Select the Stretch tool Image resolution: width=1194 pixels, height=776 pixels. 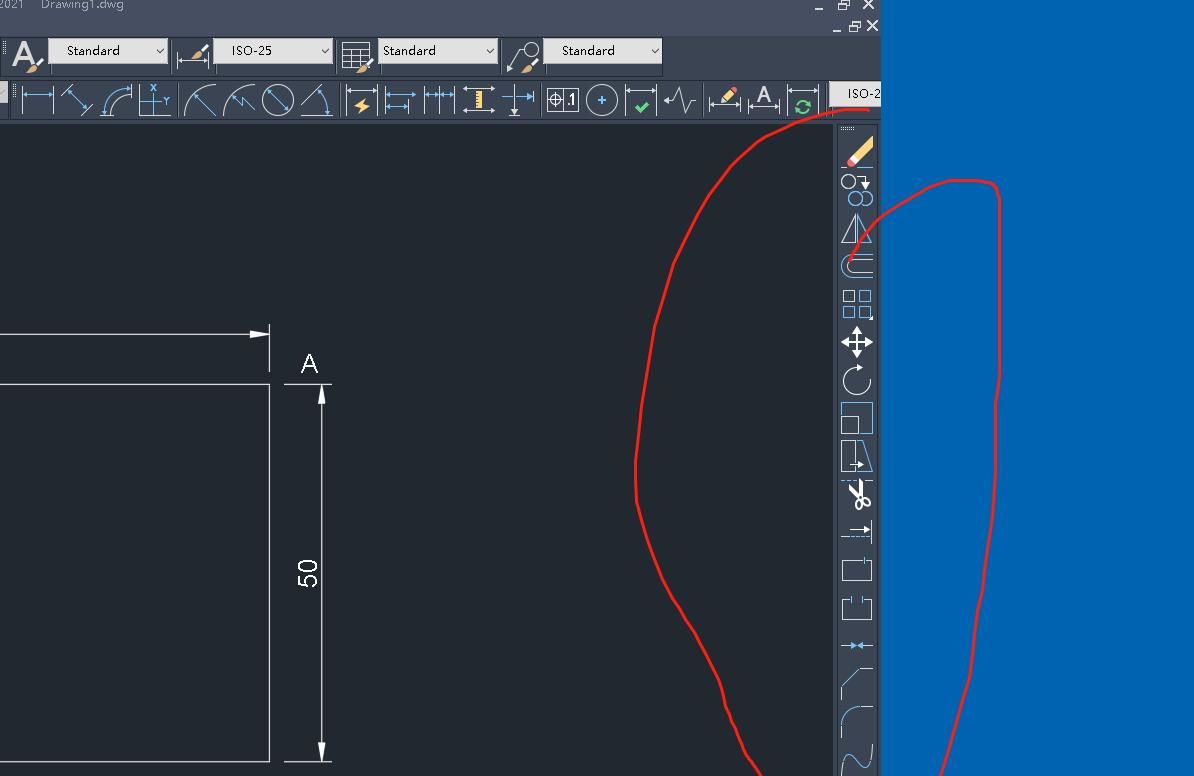point(857,456)
